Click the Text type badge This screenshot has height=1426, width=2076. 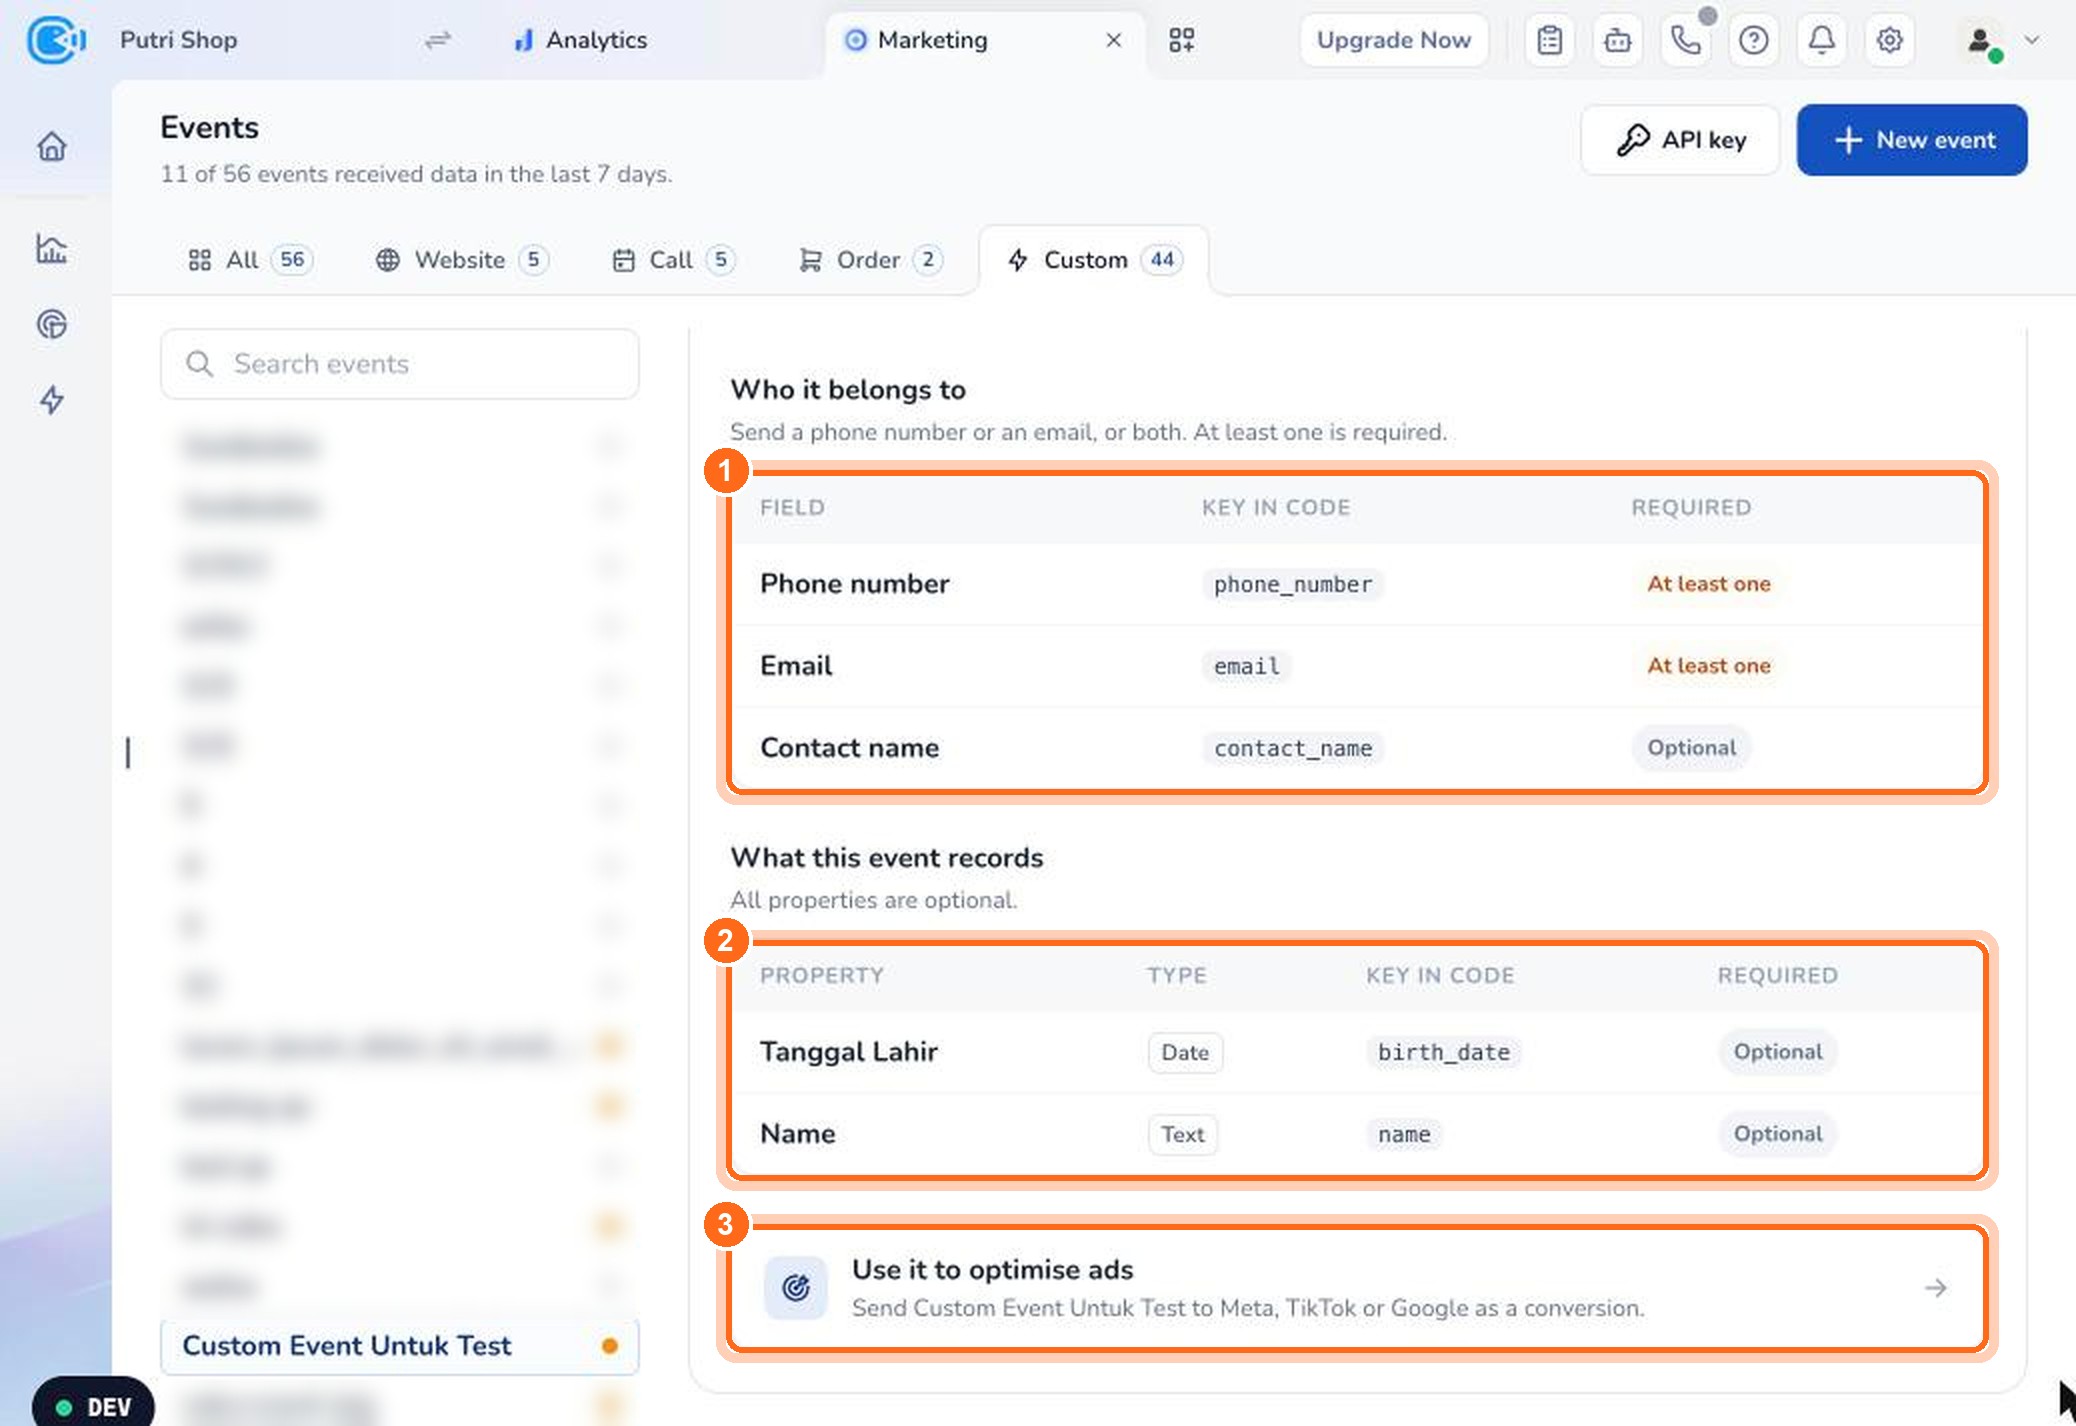[1183, 1134]
